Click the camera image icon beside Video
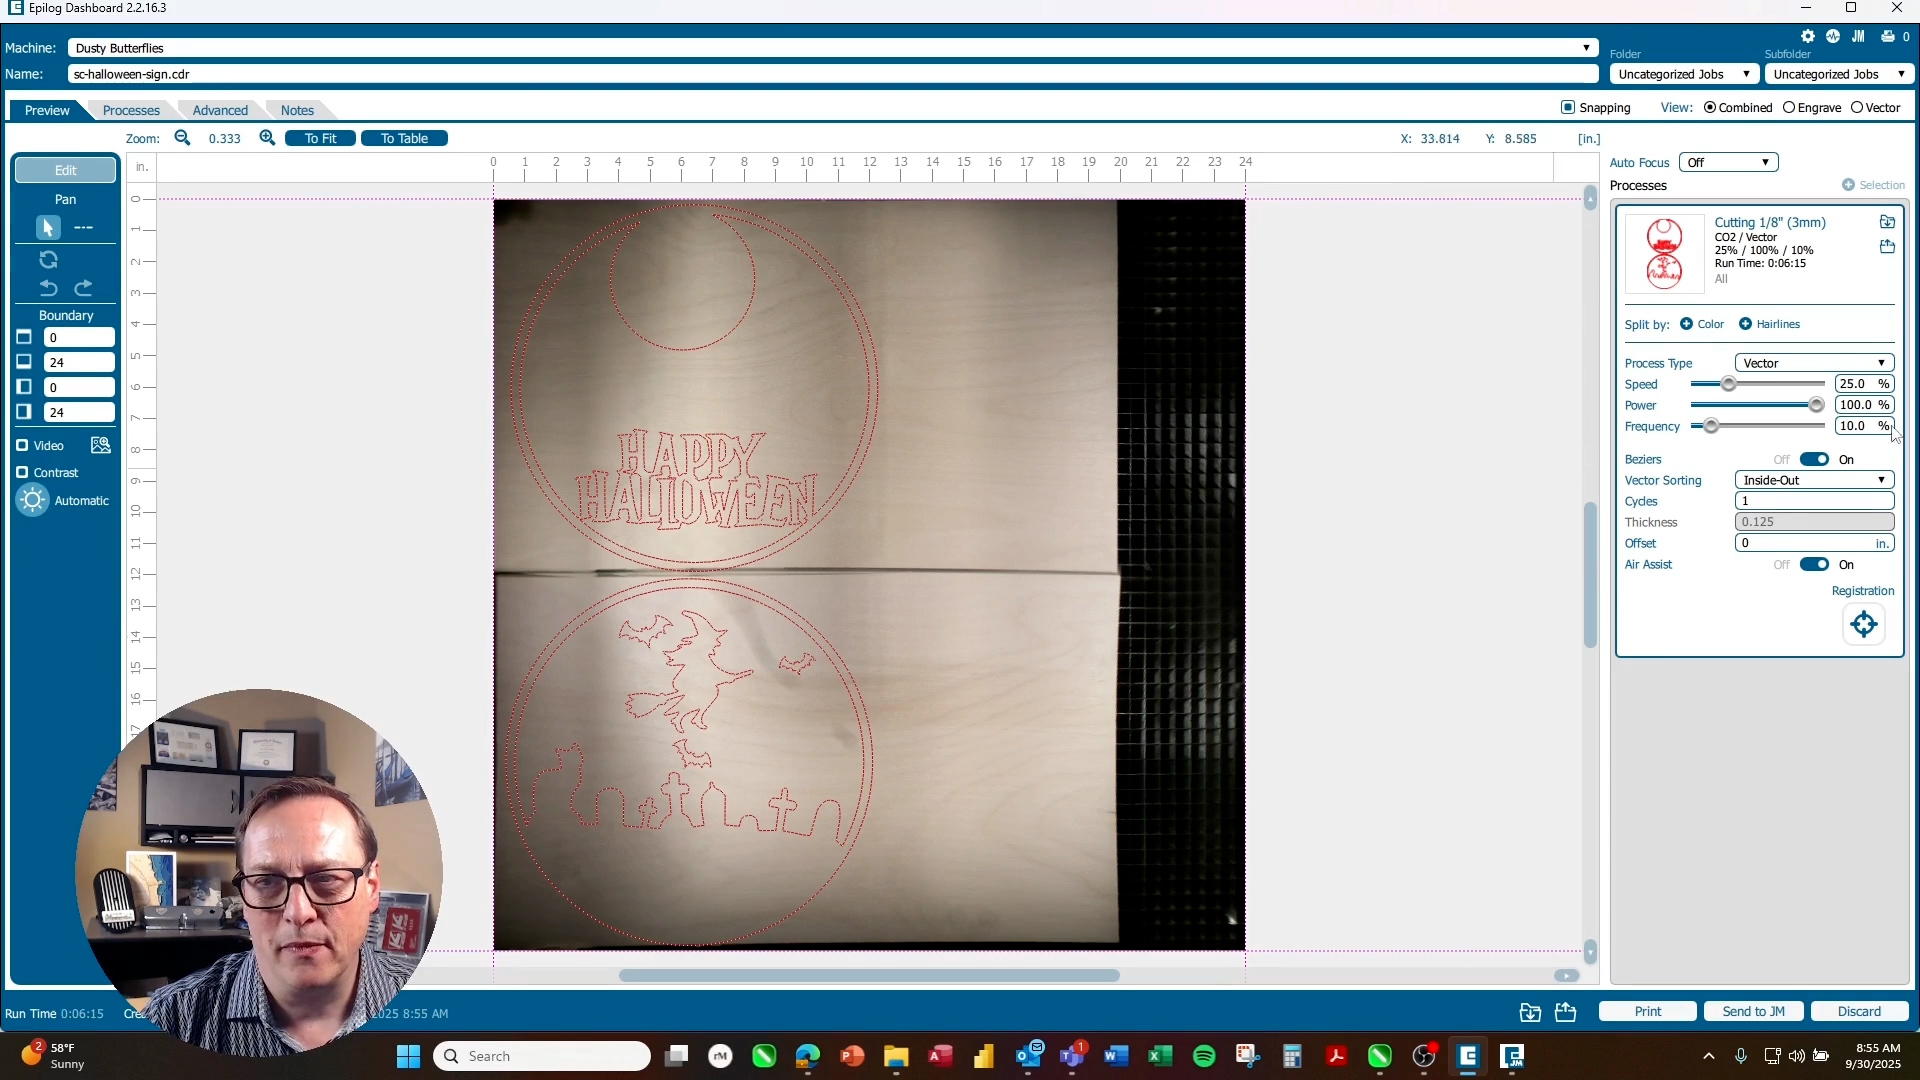Image resolution: width=1920 pixels, height=1080 pixels. pos(100,445)
